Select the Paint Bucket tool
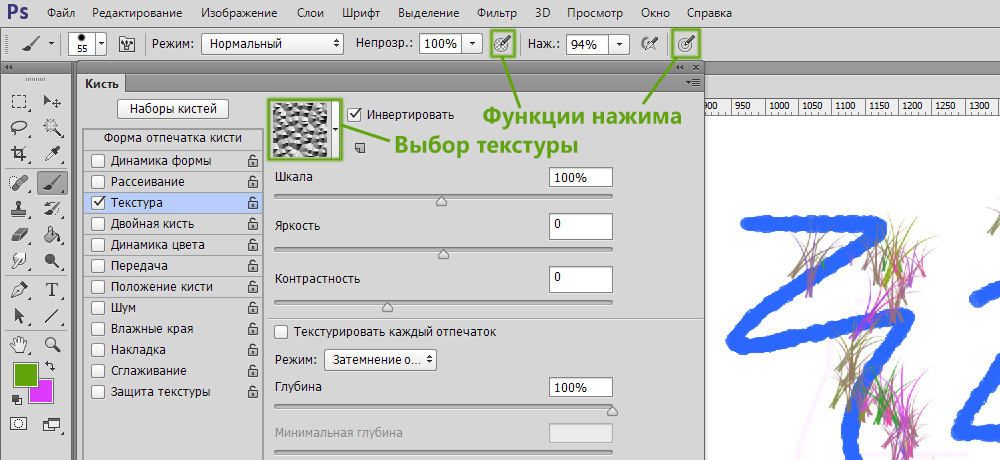Viewport: 1000px width, 460px height. pyautogui.click(x=52, y=234)
